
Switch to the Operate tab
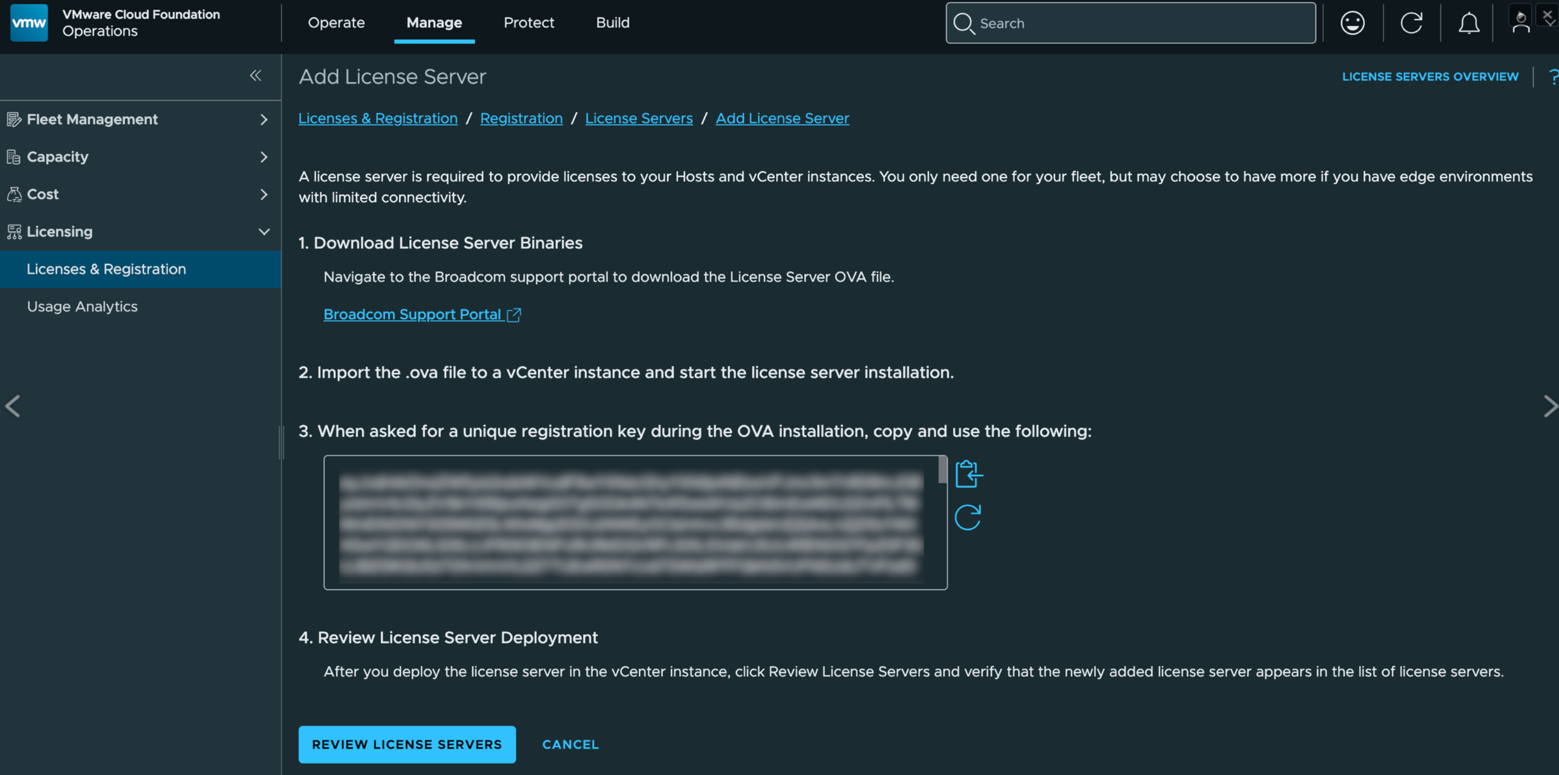[336, 23]
